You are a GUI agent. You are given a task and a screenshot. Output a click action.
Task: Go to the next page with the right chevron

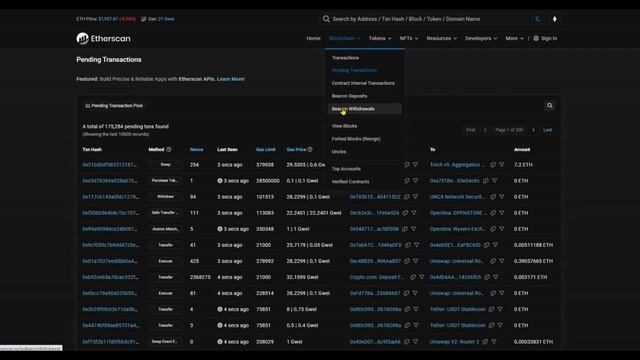(533, 130)
